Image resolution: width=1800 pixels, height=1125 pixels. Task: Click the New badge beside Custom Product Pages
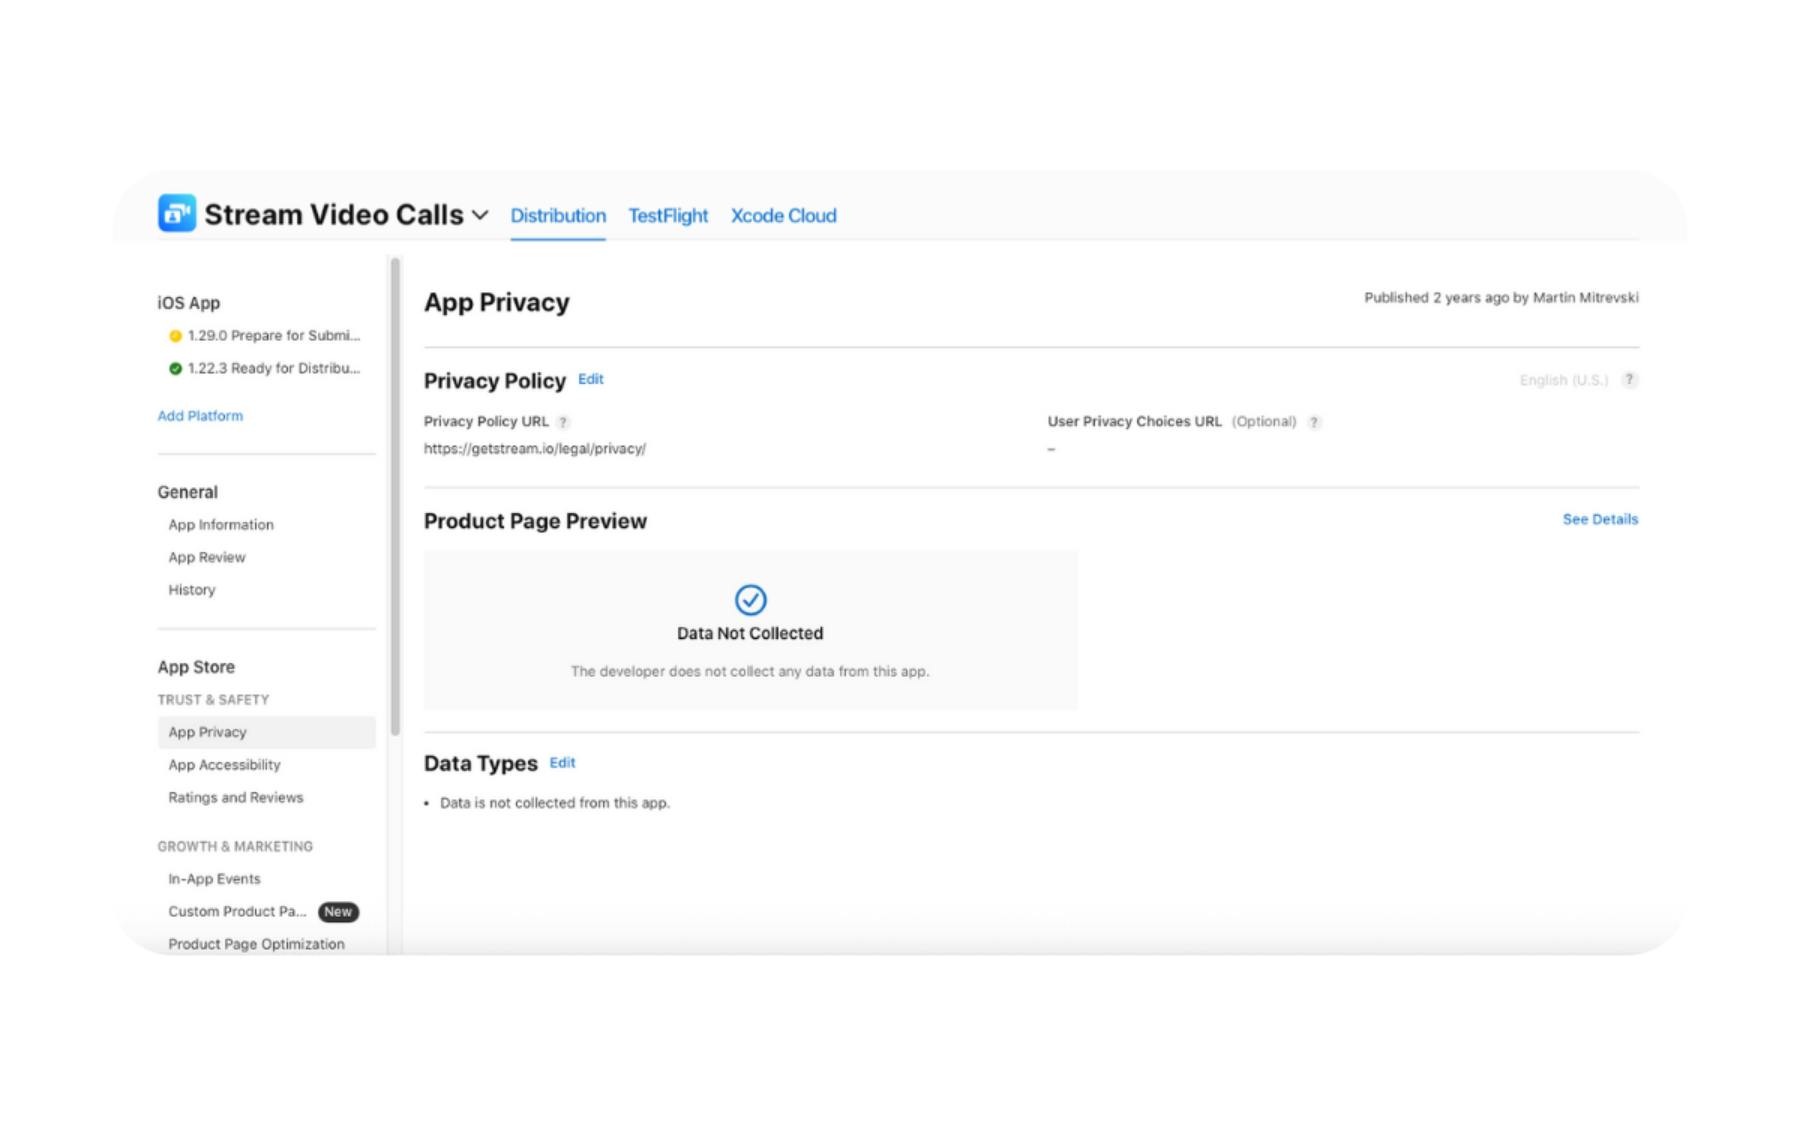tap(338, 912)
